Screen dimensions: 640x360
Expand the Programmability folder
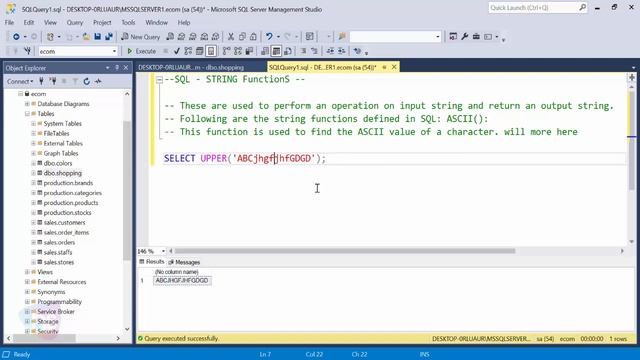[27, 302]
